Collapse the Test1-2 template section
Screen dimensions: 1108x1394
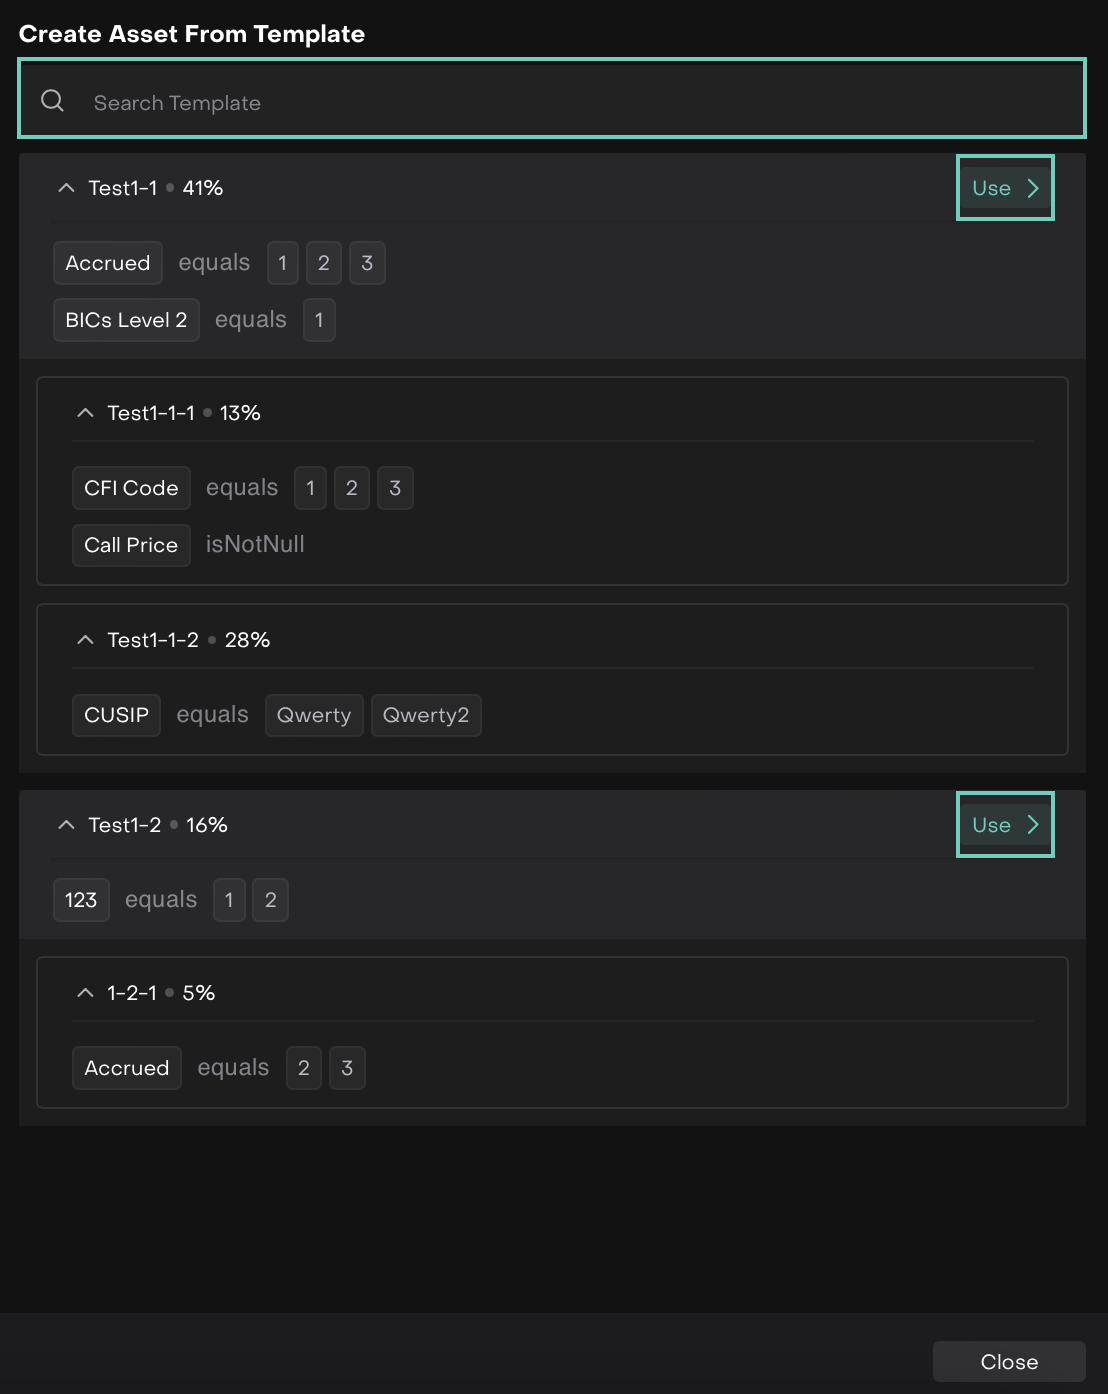click(66, 825)
